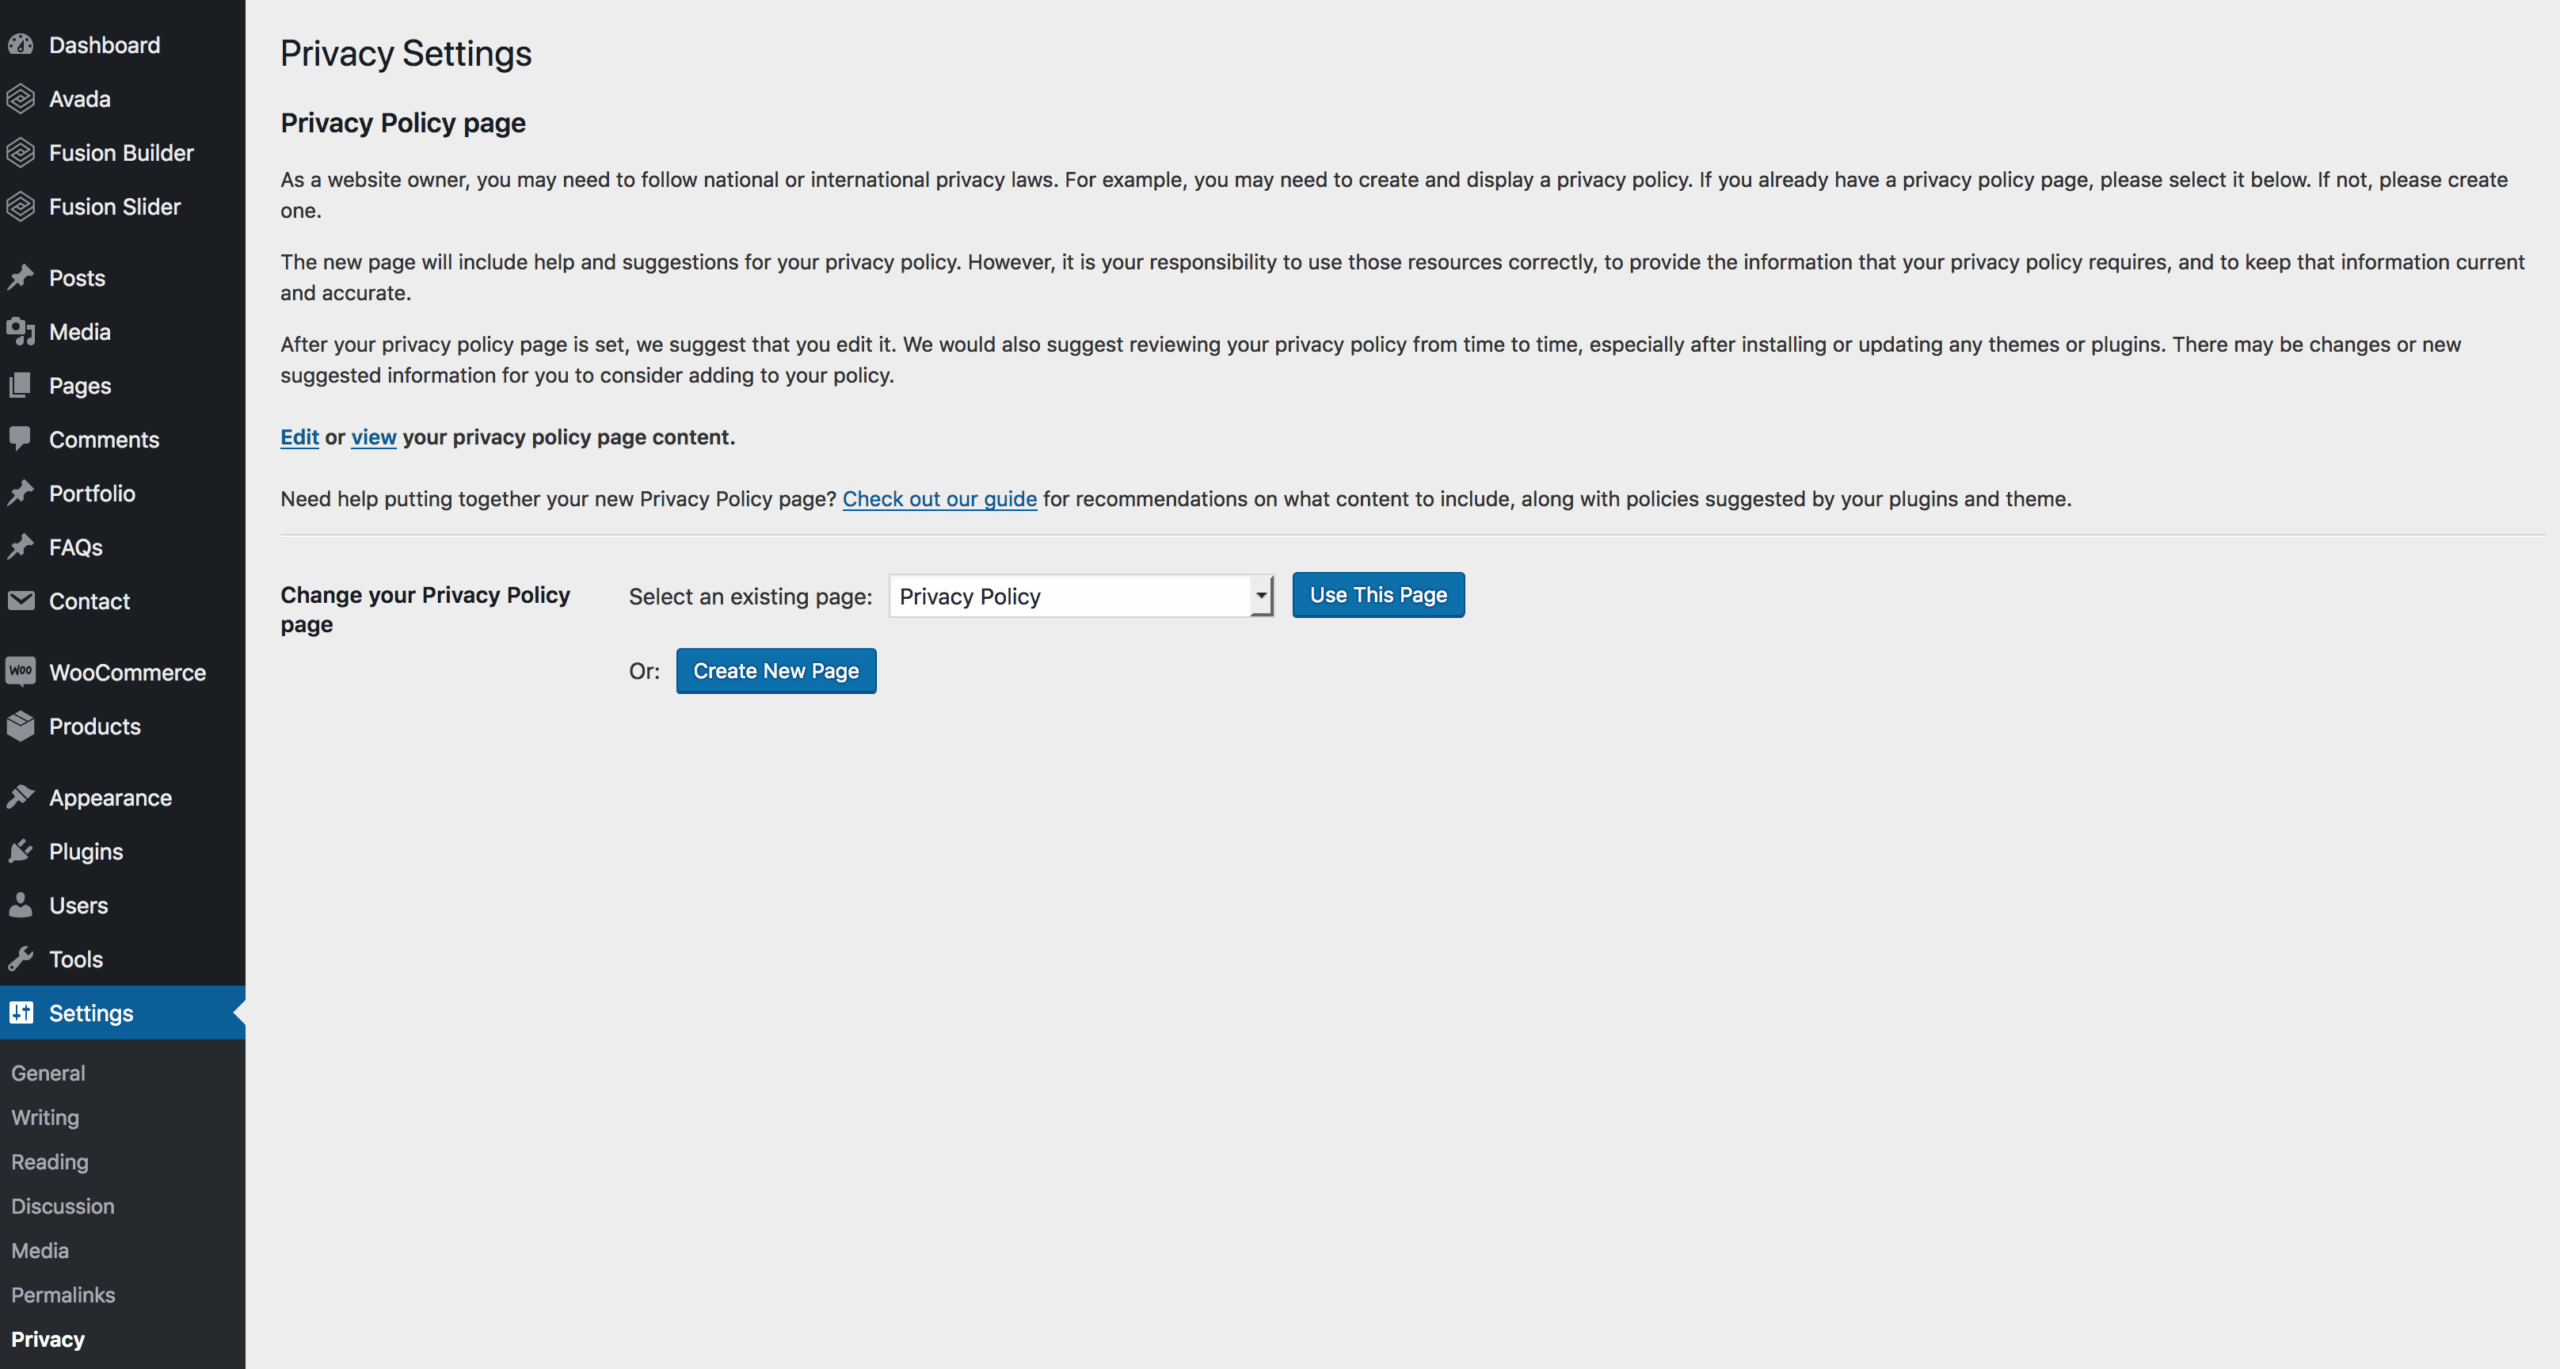
Task: Switch to the Reading settings item
Action: [49, 1161]
